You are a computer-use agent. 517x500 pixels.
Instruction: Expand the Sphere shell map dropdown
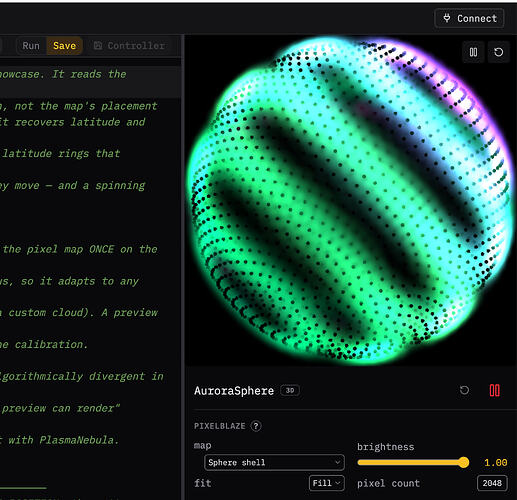[x=274, y=462]
